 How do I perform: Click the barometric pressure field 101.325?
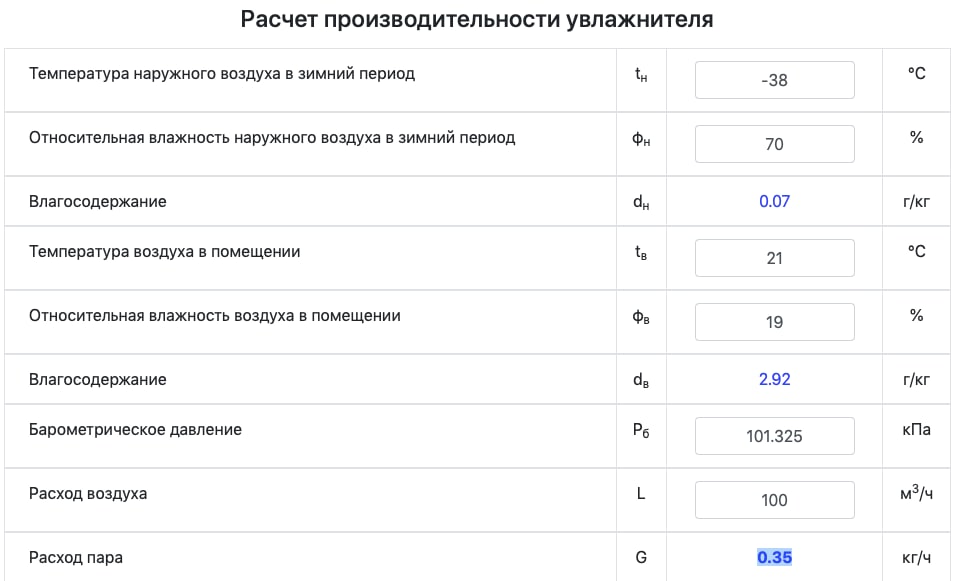(x=774, y=436)
